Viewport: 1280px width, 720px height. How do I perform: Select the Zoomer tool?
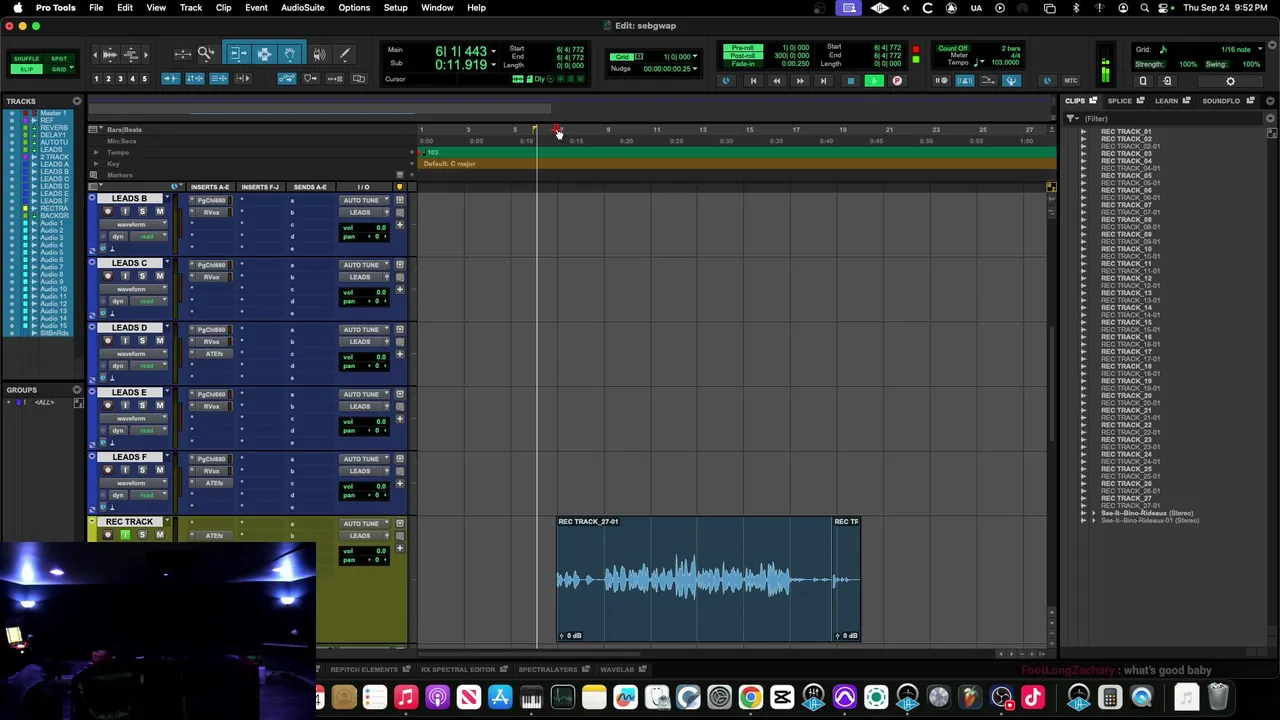[x=206, y=54]
